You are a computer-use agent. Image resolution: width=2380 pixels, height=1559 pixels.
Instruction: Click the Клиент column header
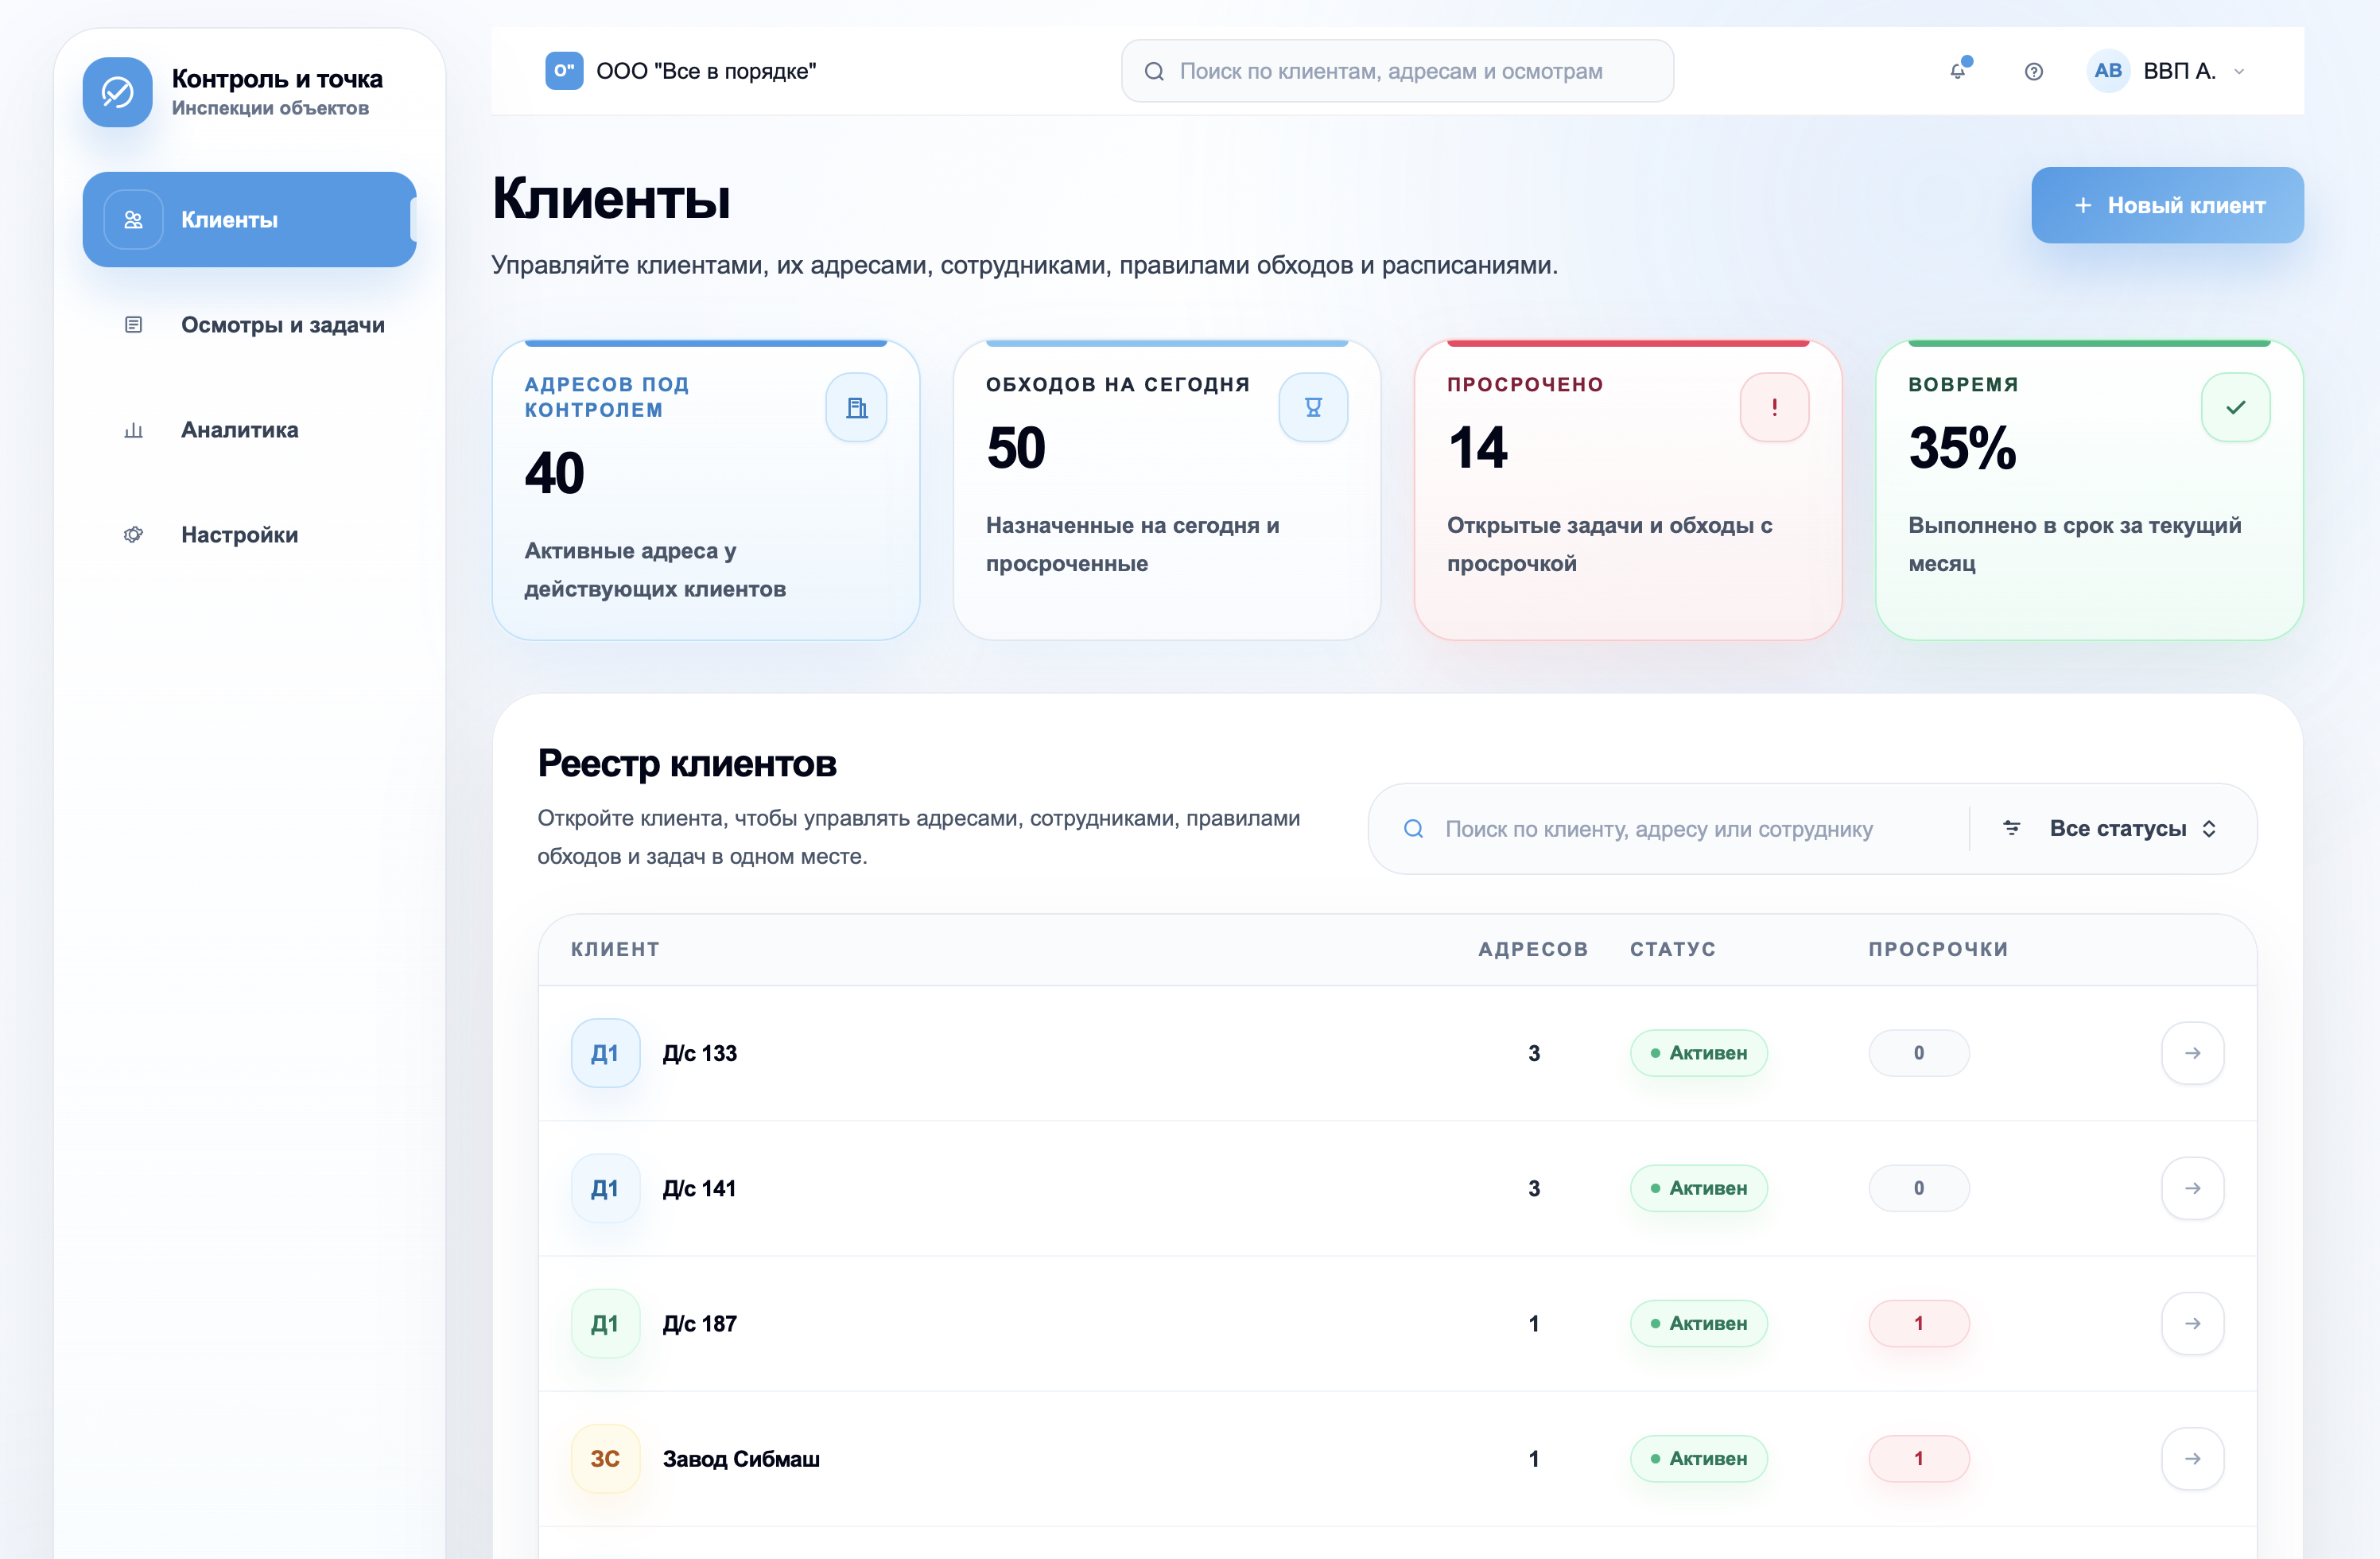point(615,949)
